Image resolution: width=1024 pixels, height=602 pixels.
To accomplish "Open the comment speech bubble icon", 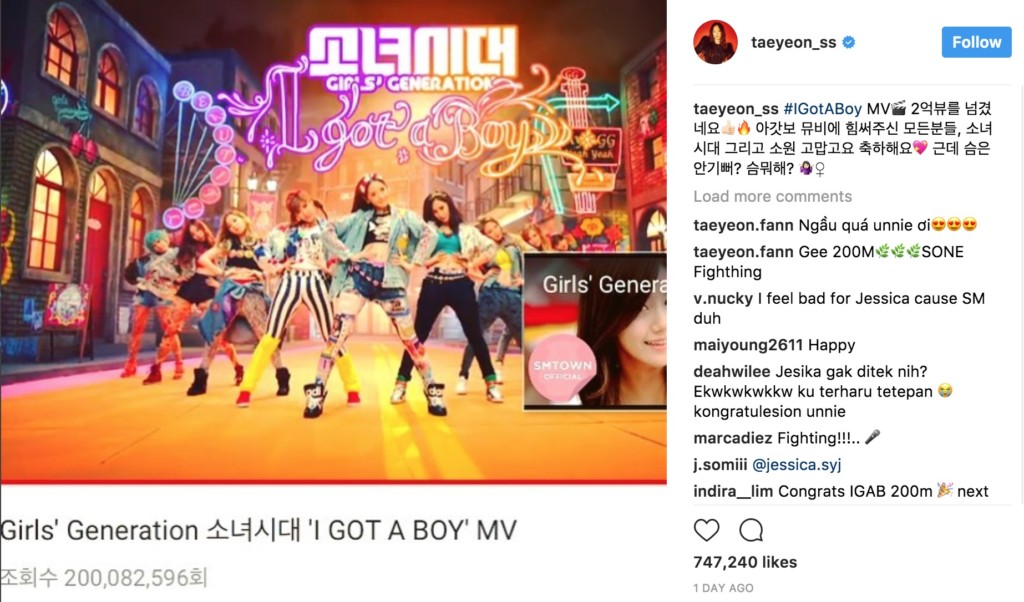I will (751, 530).
